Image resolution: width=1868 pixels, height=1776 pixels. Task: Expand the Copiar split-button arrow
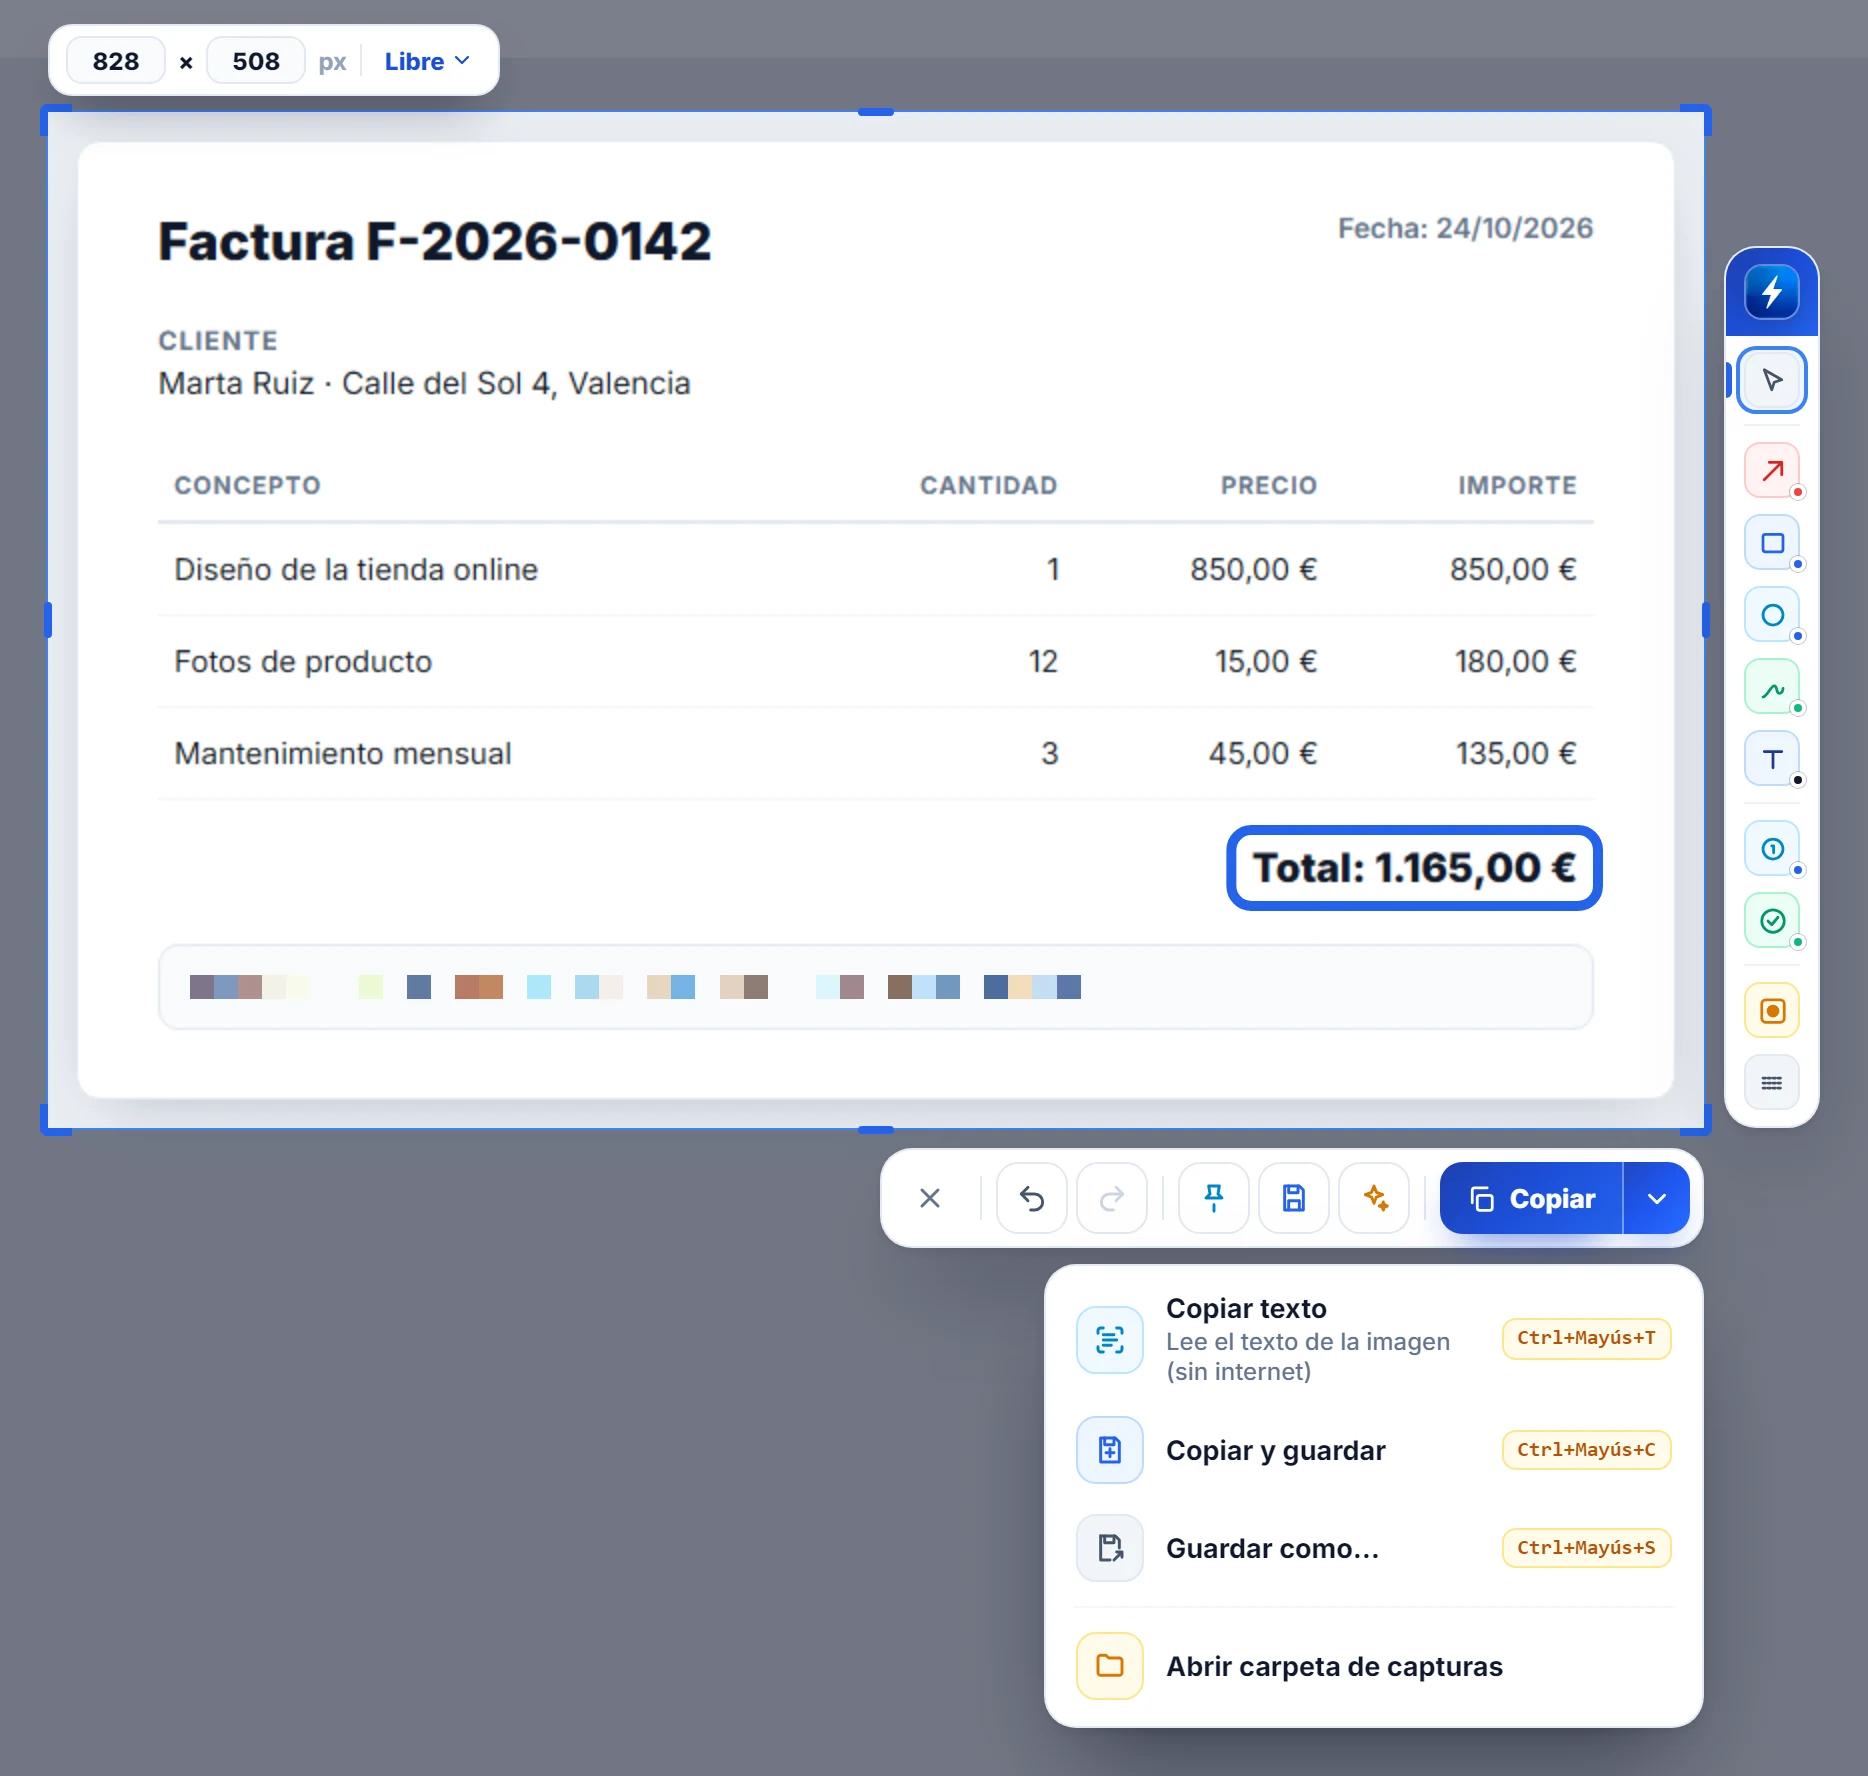click(x=1657, y=1198)
